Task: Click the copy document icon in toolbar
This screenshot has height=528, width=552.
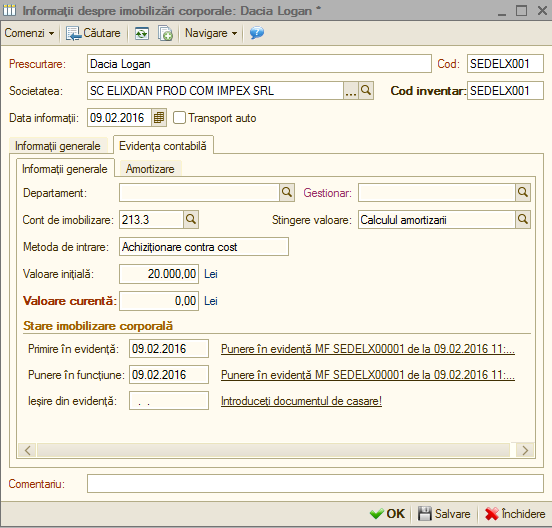Action: (165, 33)
